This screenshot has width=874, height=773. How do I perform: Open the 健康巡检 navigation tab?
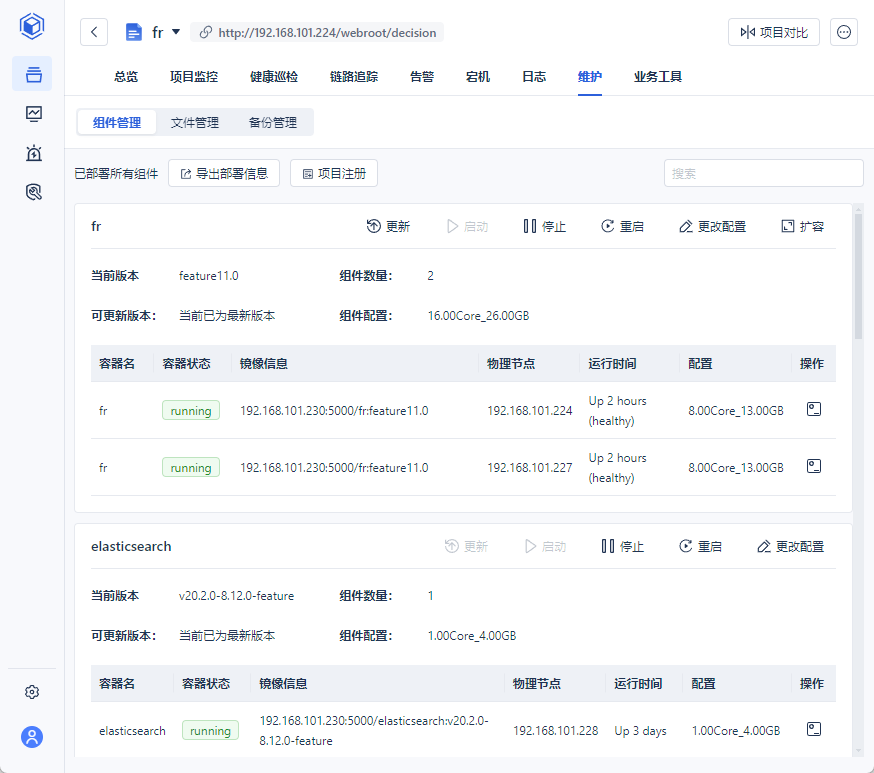[x=273, y=77]
